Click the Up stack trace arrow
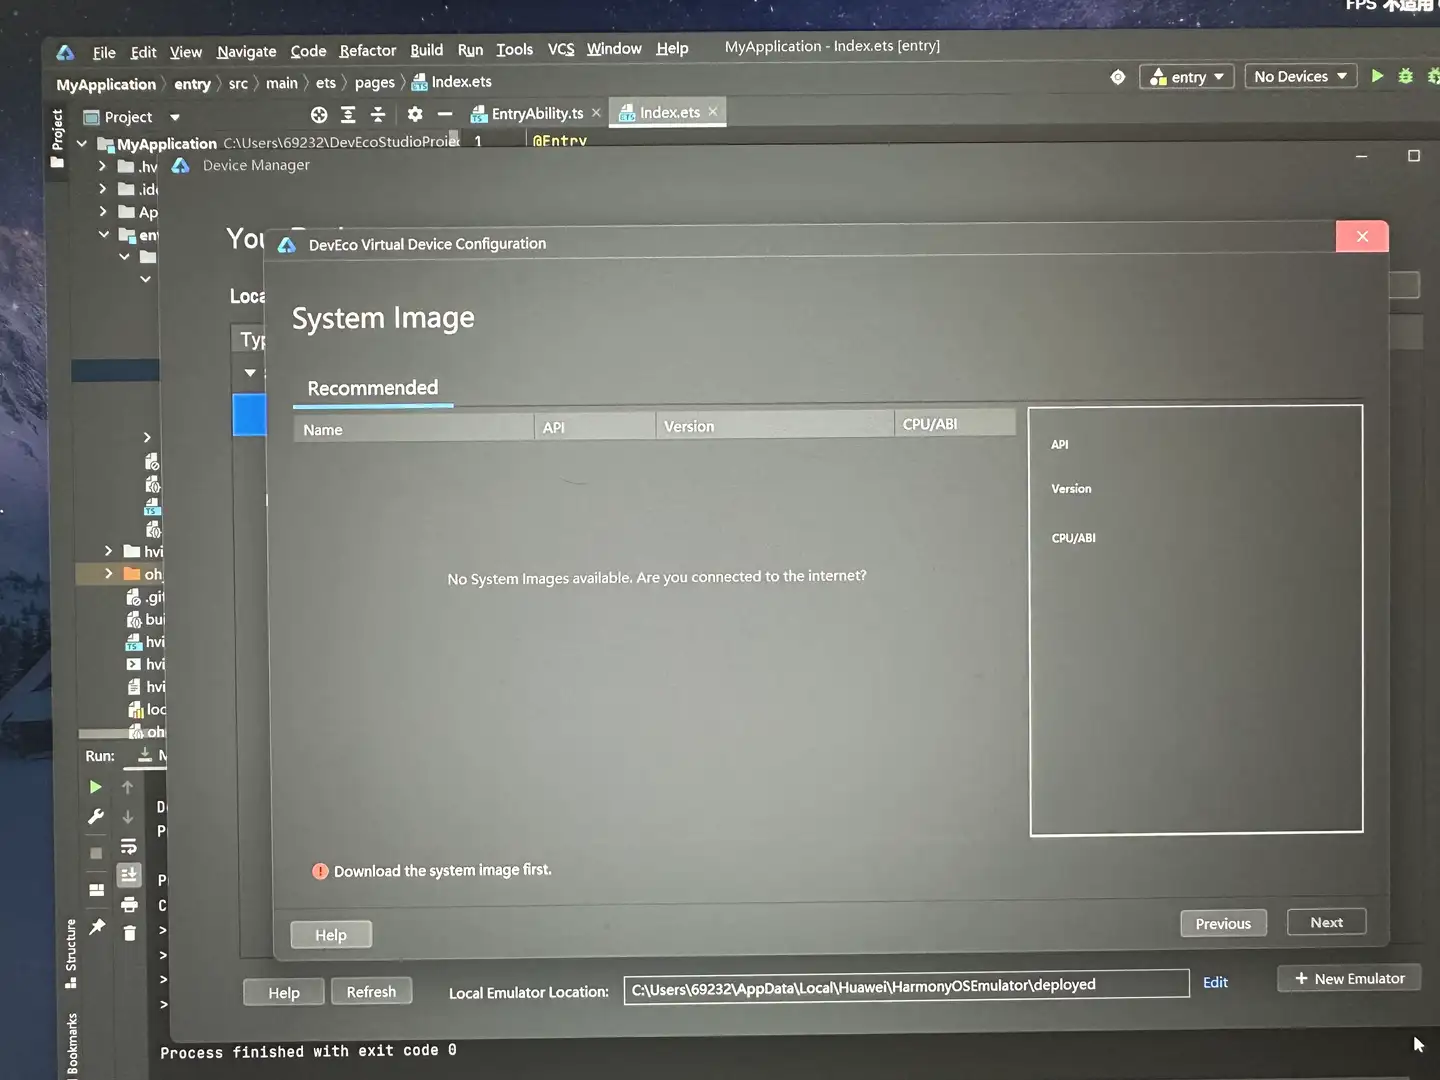Viewport: 1440px width, 1080px height. coord(127,787)
